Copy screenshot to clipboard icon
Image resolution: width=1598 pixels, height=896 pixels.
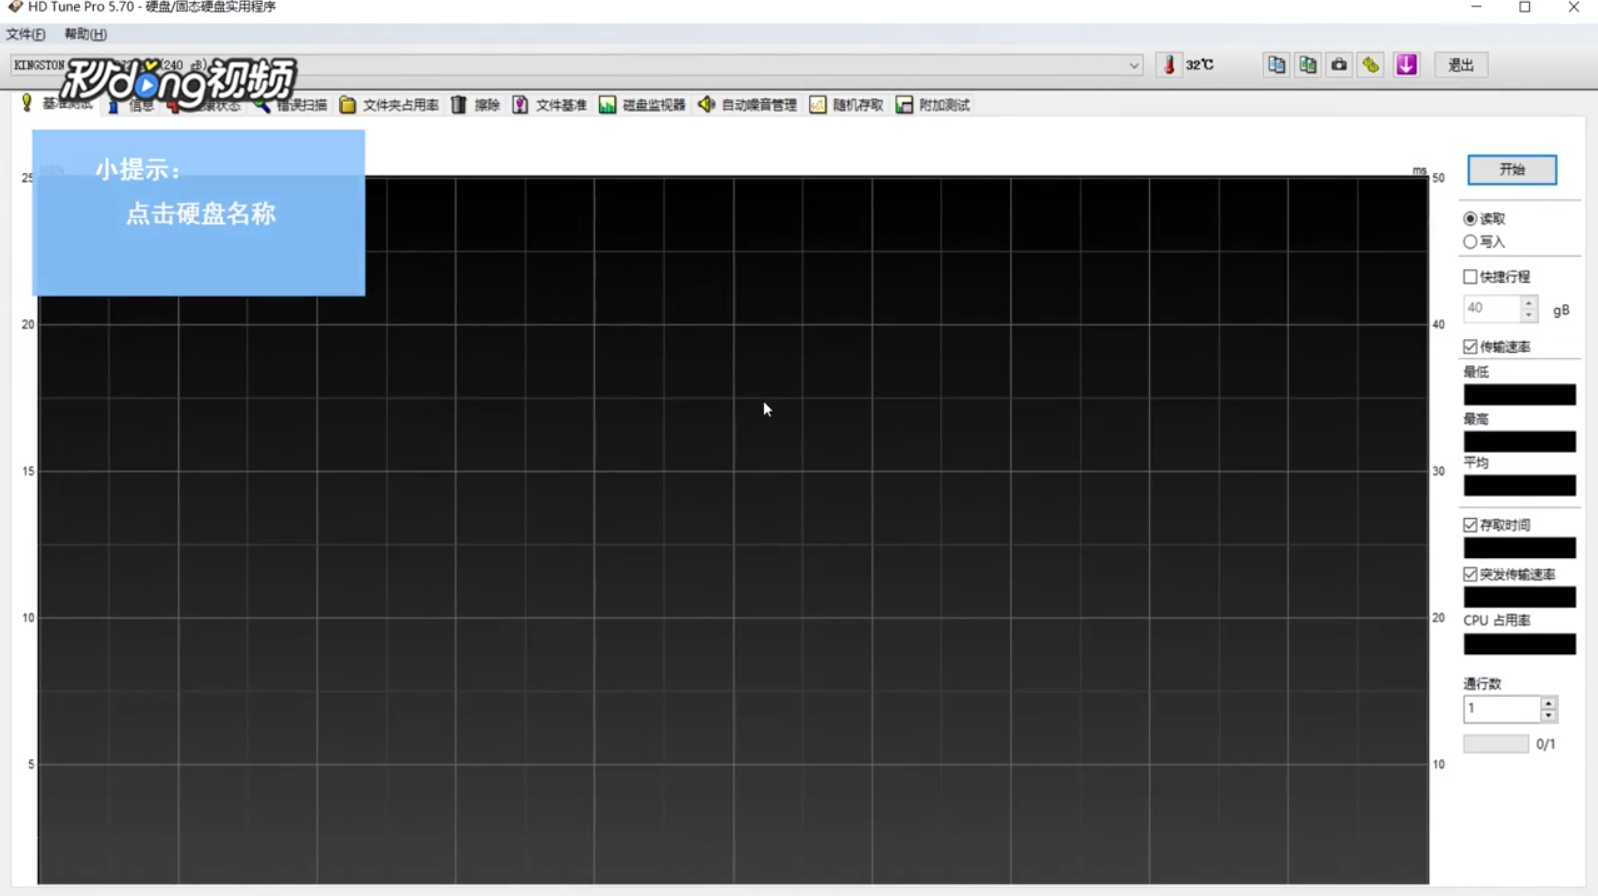pos(1308,65)
